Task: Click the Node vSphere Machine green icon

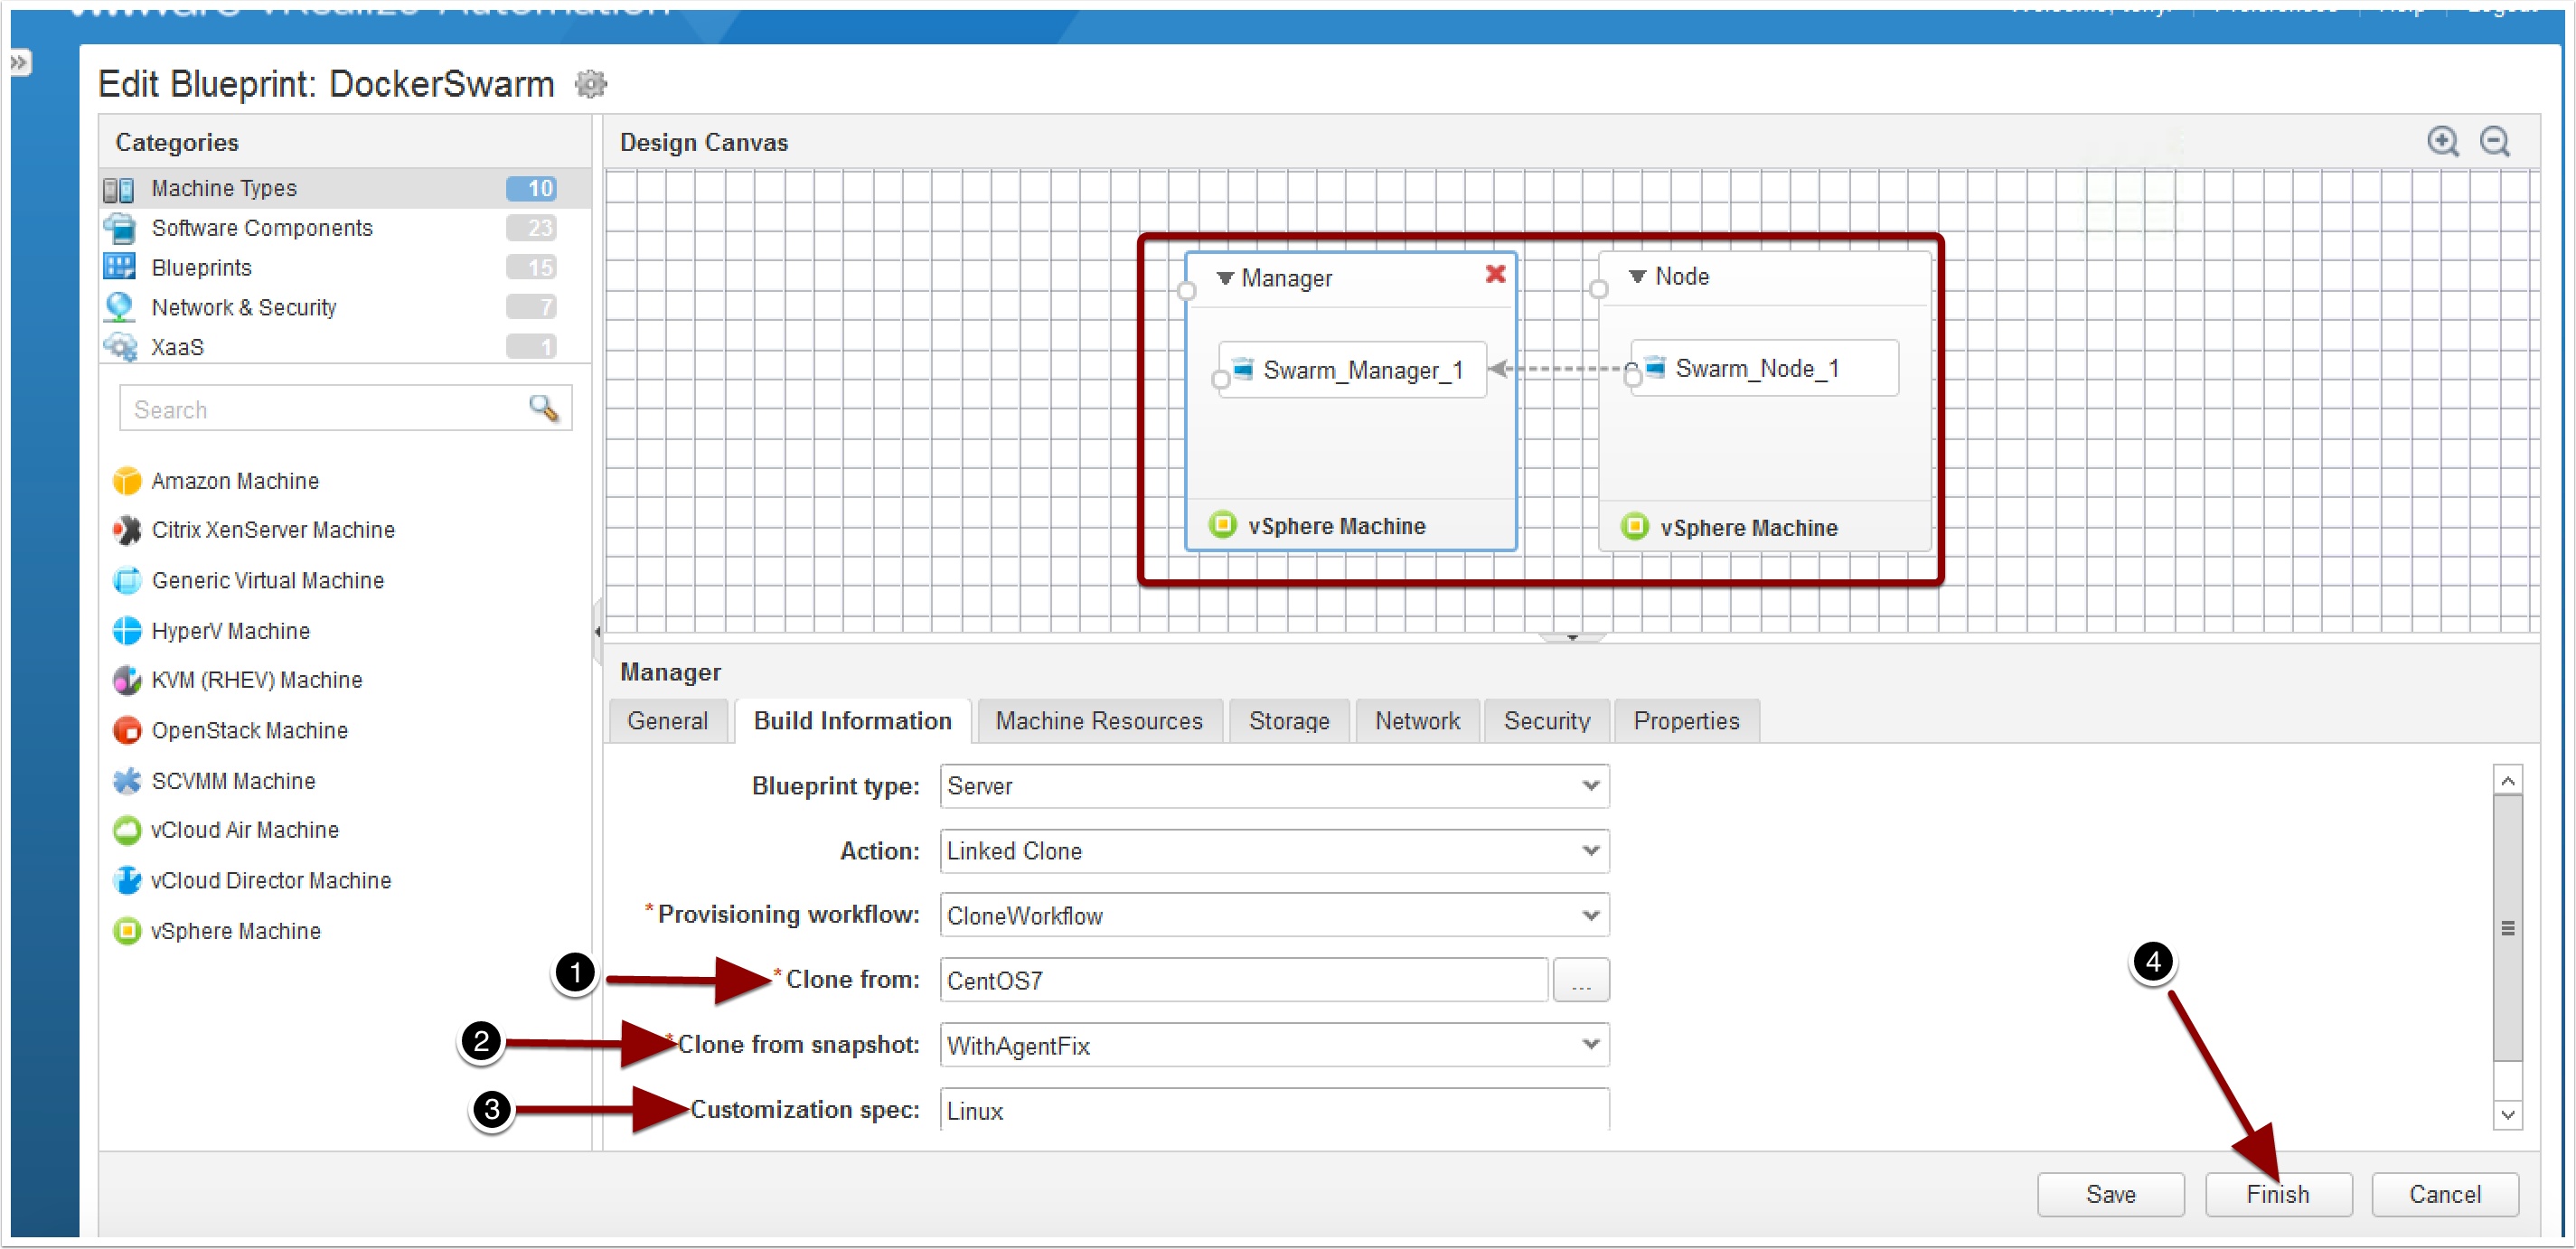Action: (1634, 526)
